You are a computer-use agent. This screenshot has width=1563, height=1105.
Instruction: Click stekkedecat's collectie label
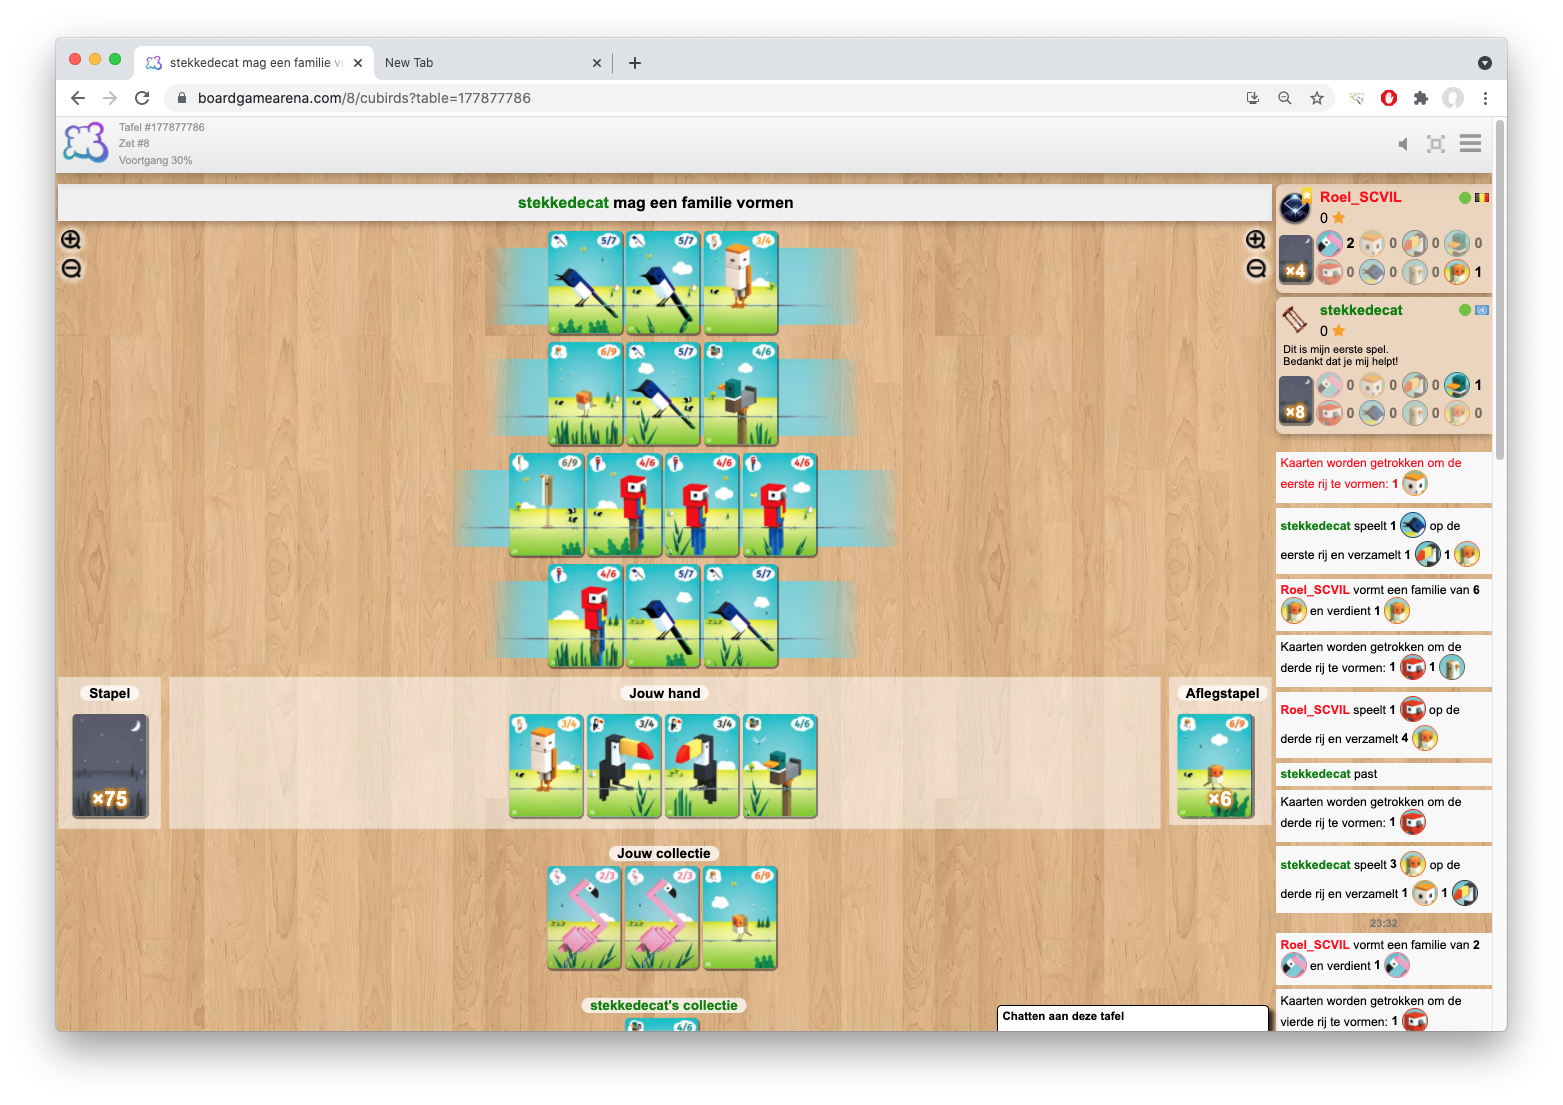[x=664, y=1005]
